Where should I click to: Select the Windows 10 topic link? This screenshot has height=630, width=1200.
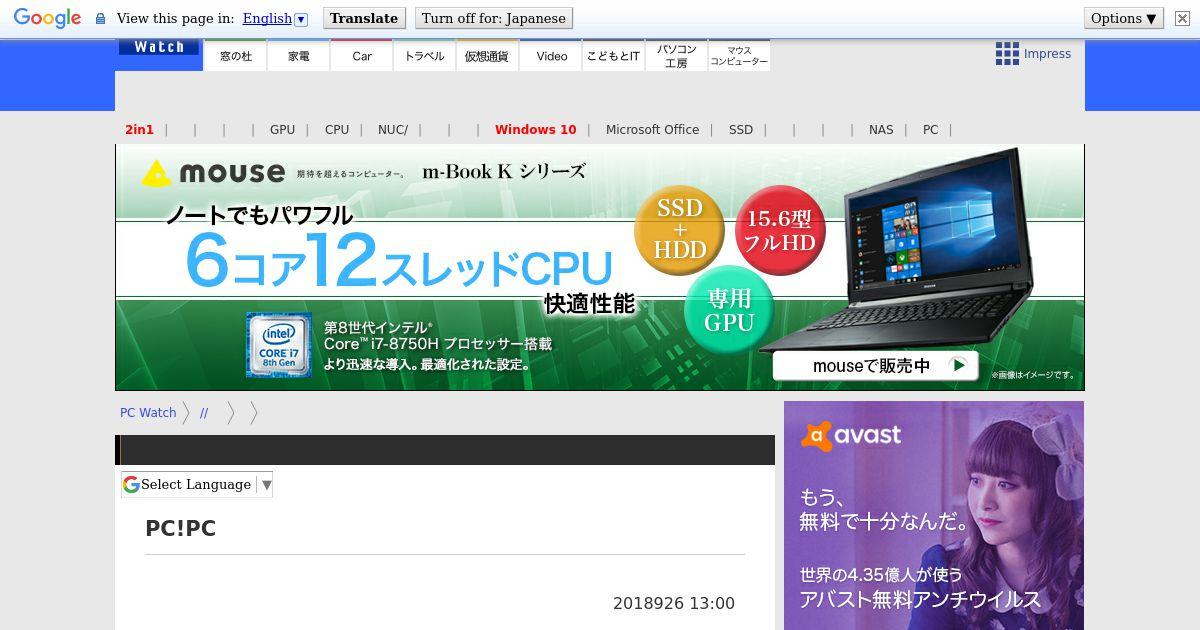[x=535, y=129]
